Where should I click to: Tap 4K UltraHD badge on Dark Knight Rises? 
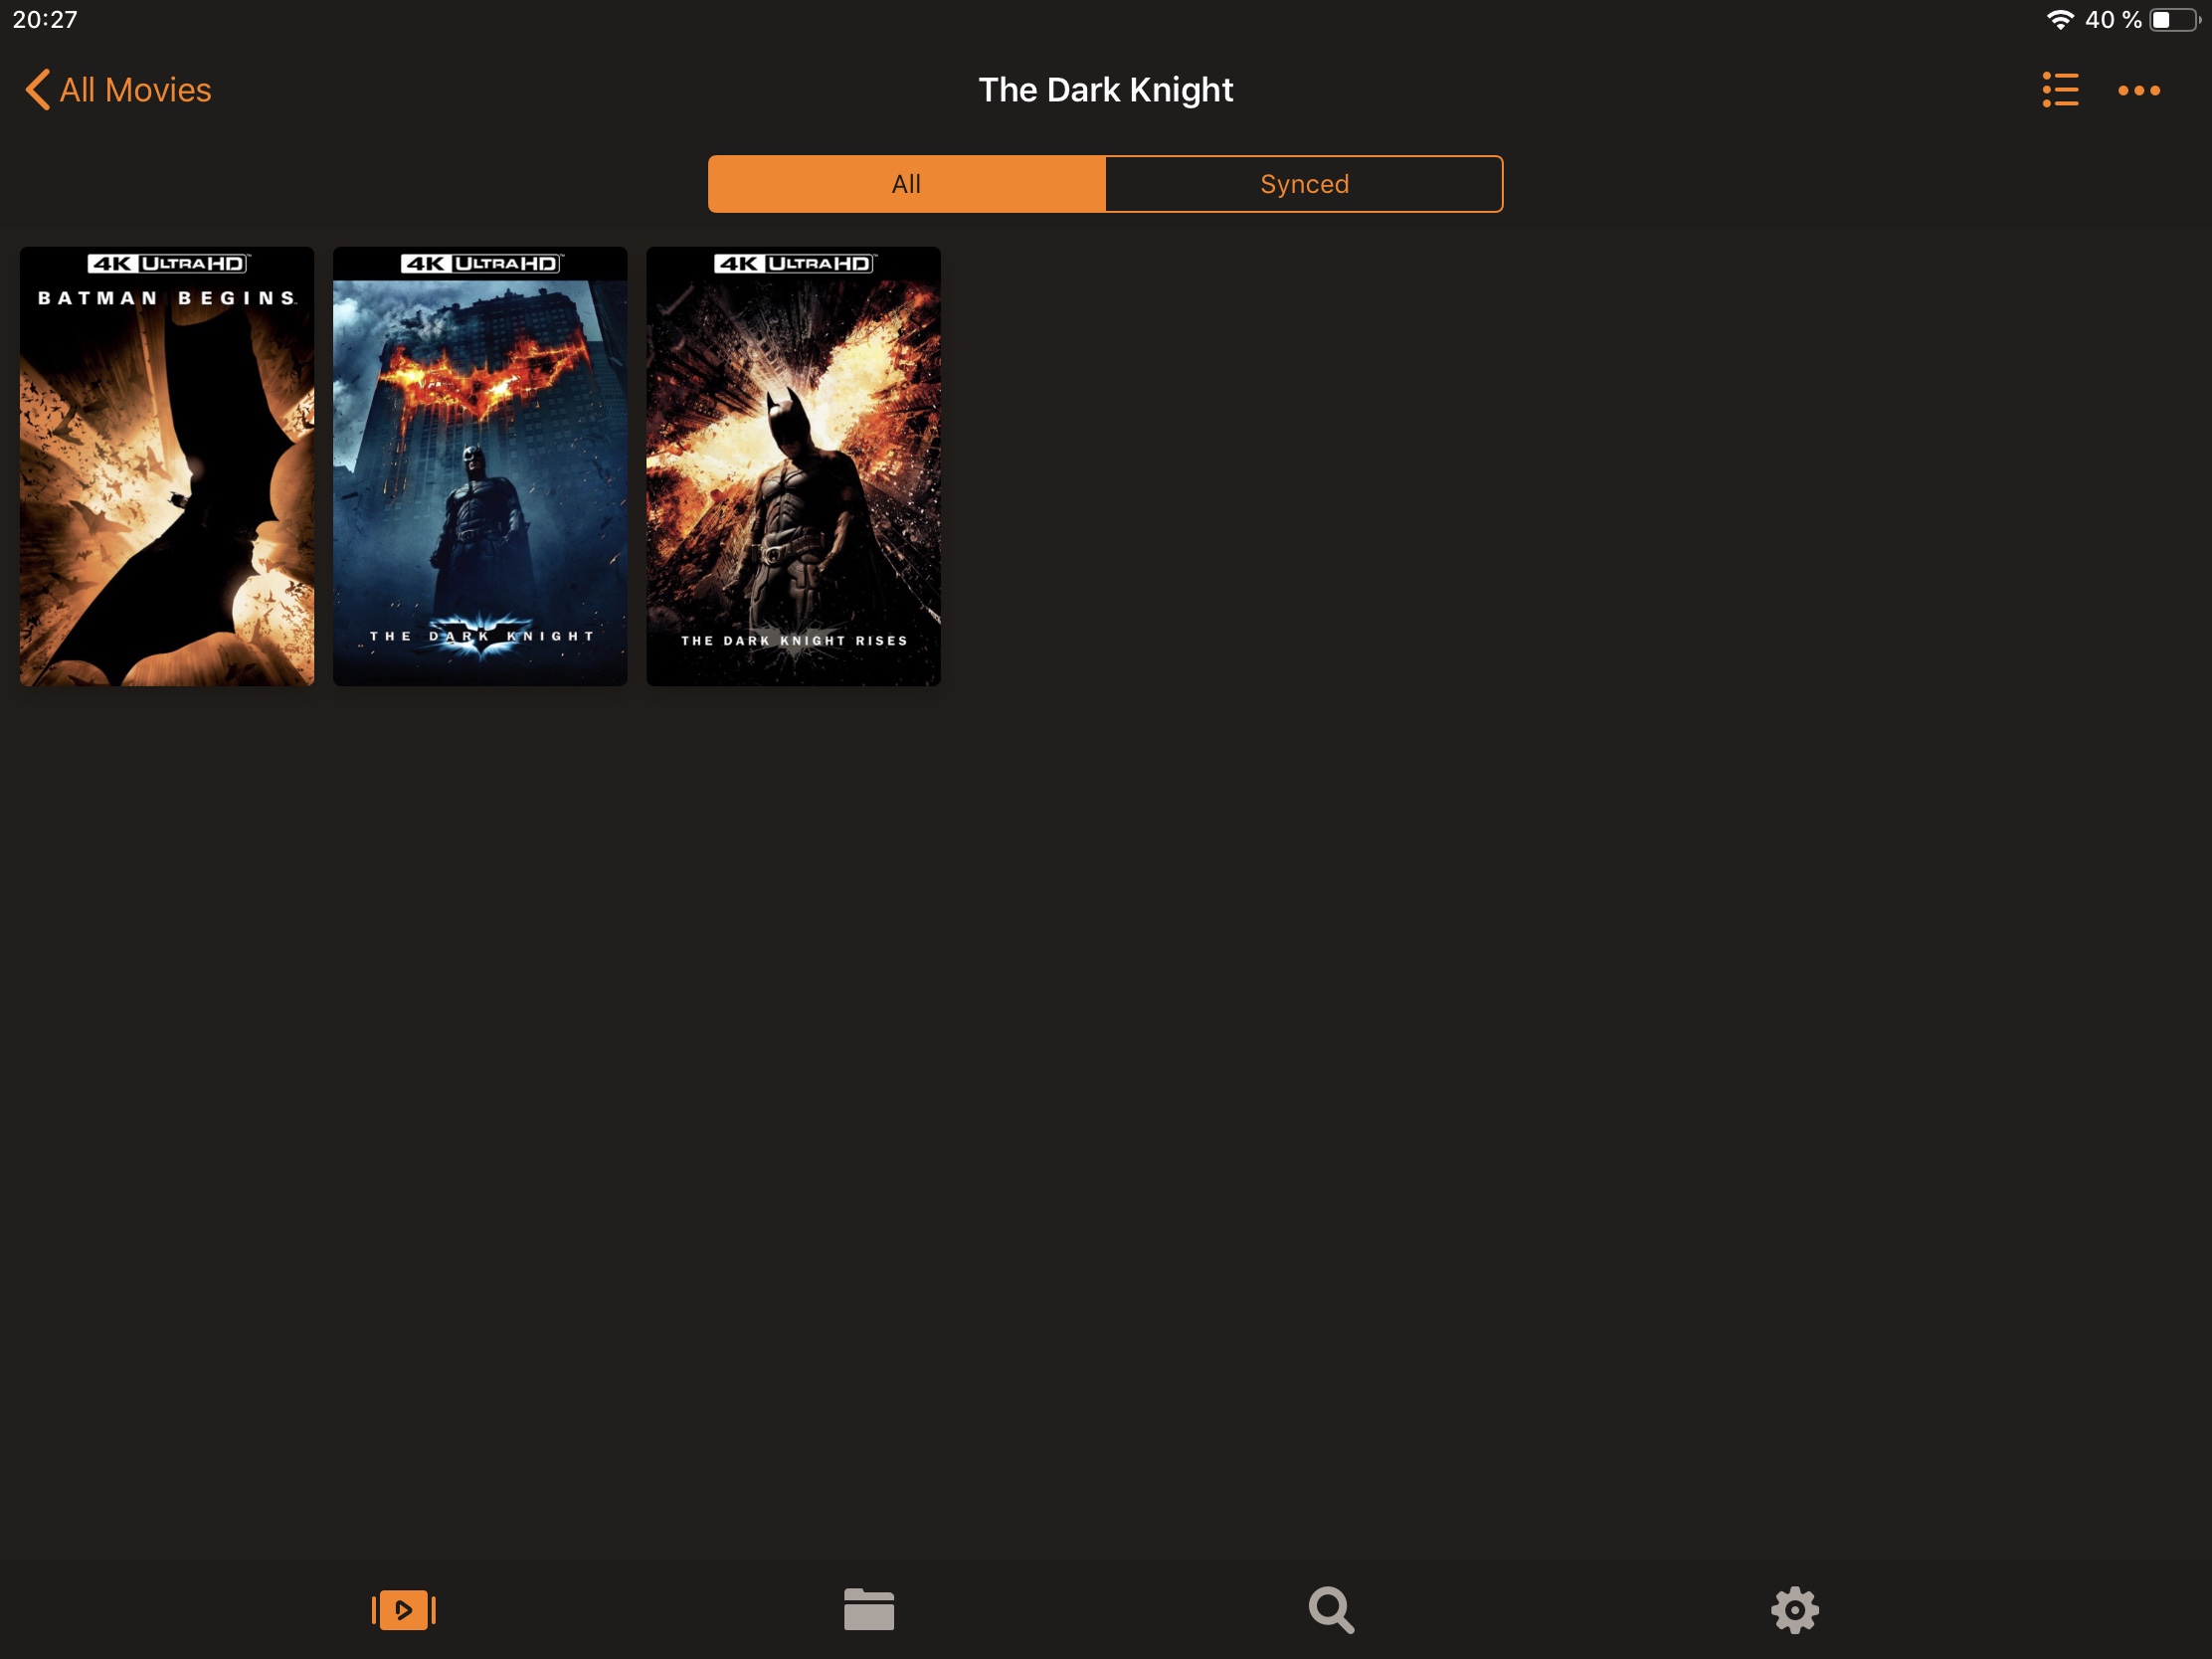[793, 263]
